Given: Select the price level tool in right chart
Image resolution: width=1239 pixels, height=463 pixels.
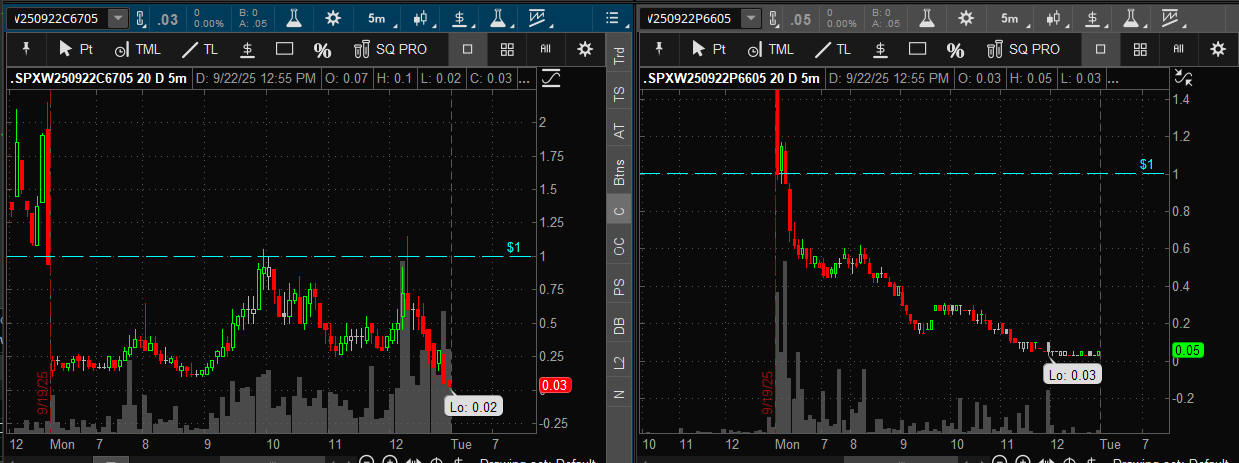Looking at the screenshot, I should click(880, 49).
